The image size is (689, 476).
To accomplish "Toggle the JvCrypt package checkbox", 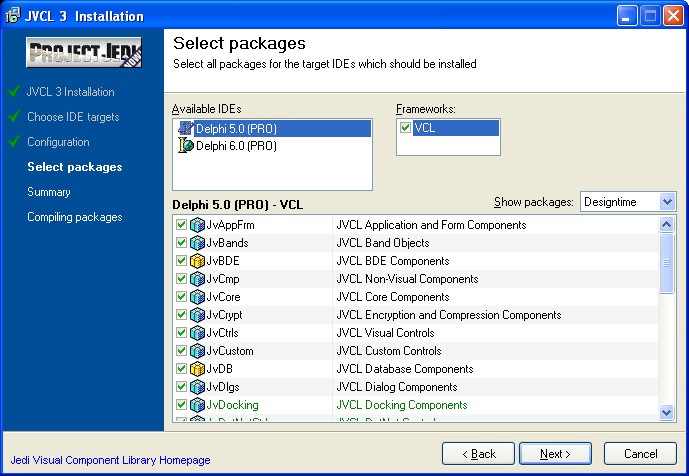I will click(181, 315).
